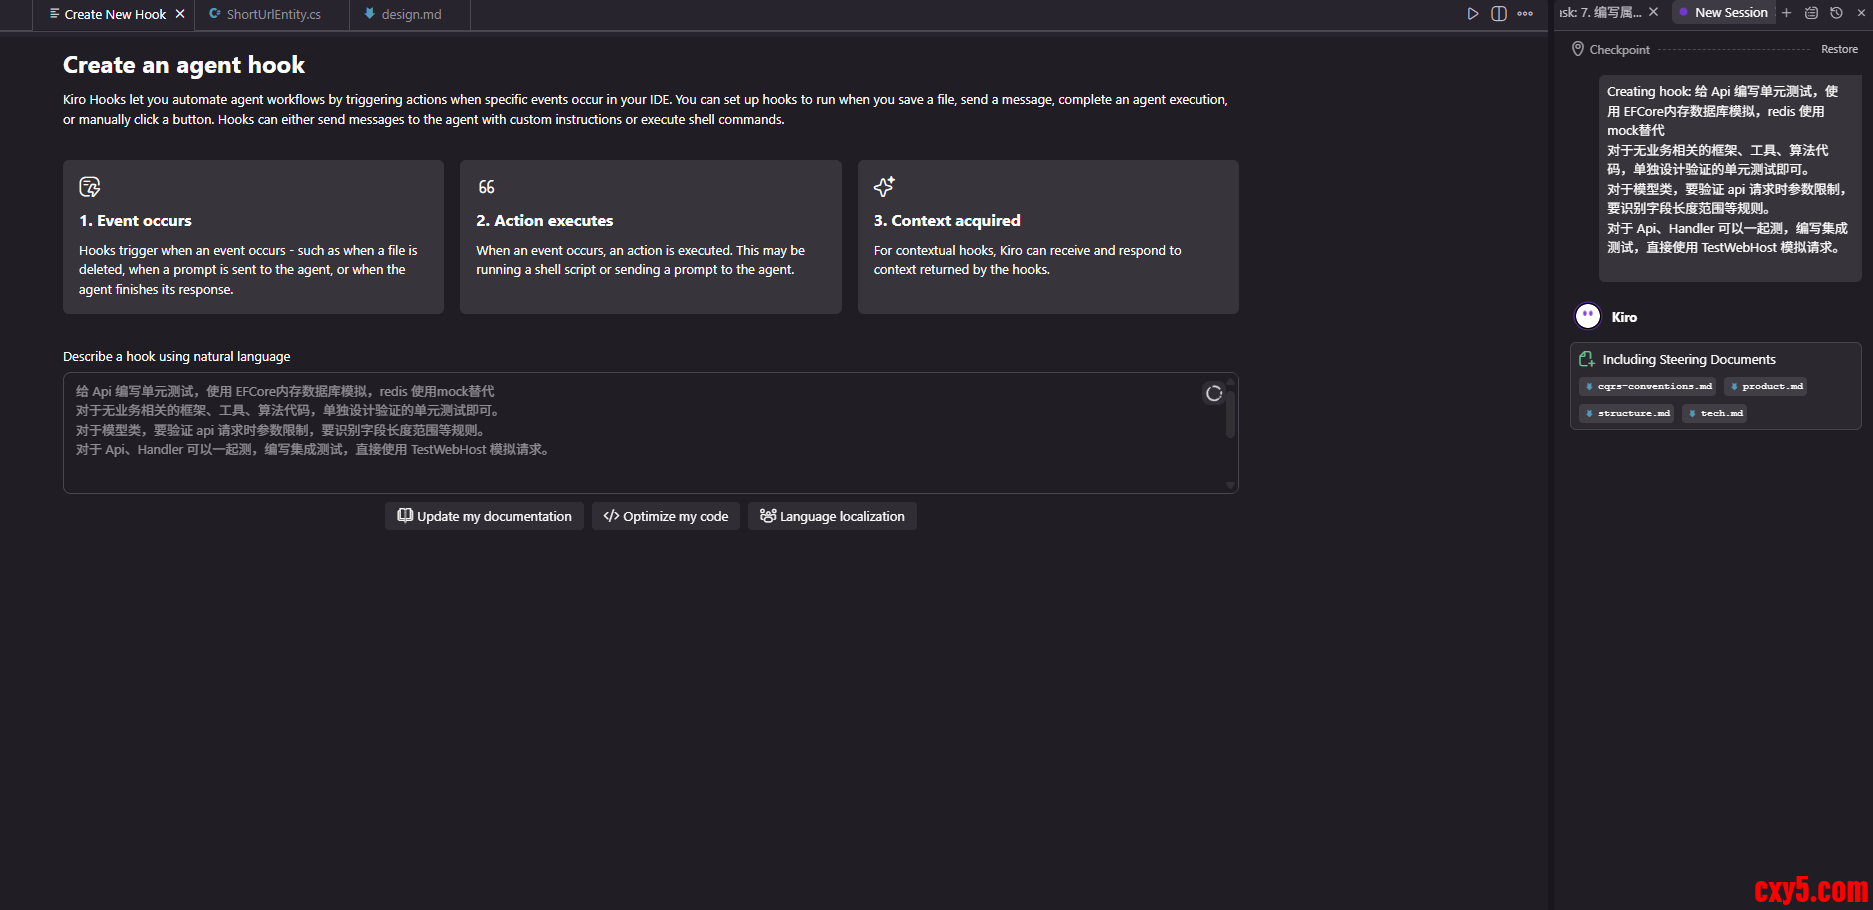The width and height of the screenshot is (1873, 910).
Task: Start a new chat session with plus icon
Action: pos(1786,13)
